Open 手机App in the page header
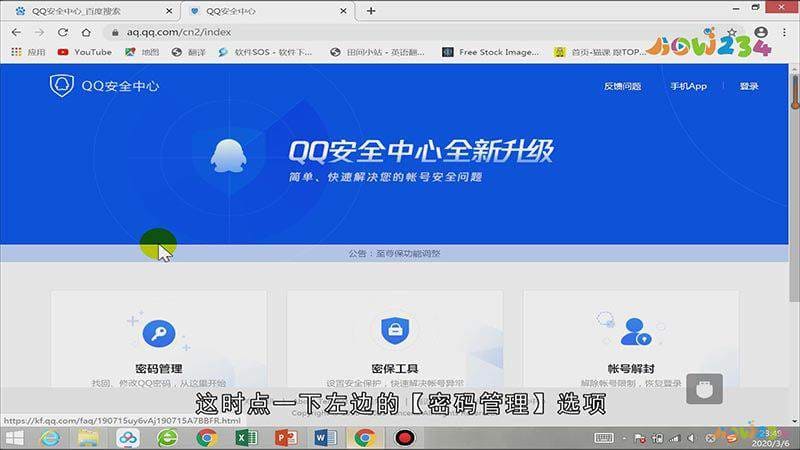 click(x=688, y=86)
